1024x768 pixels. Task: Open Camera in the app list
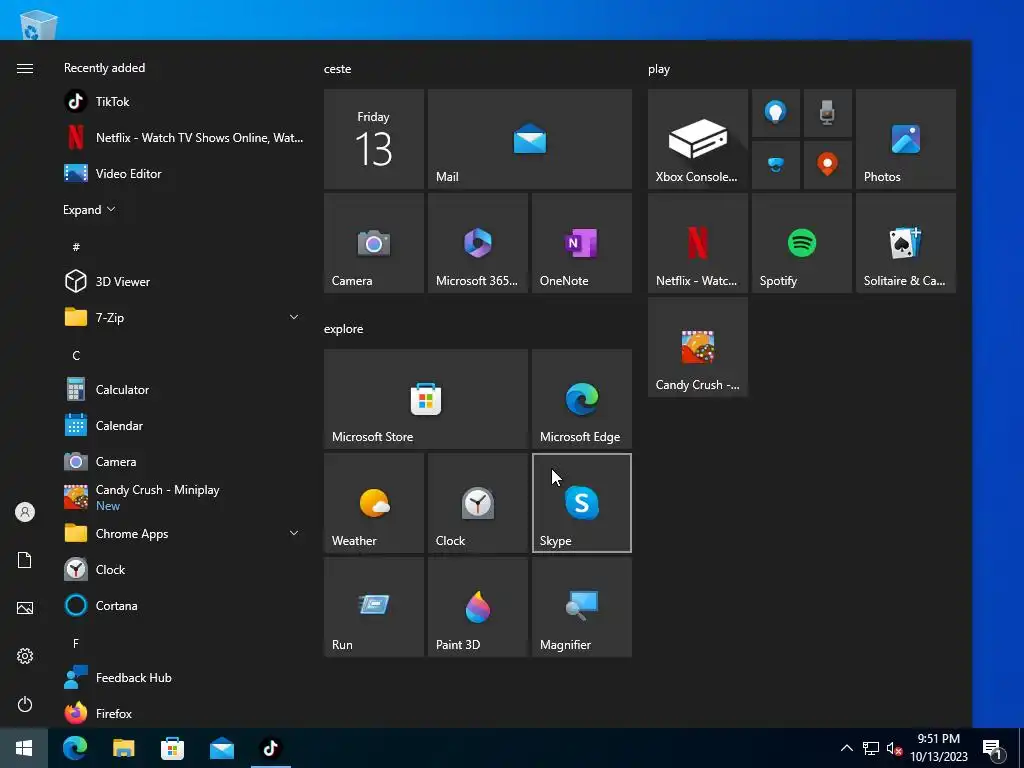tap(183, 461)
